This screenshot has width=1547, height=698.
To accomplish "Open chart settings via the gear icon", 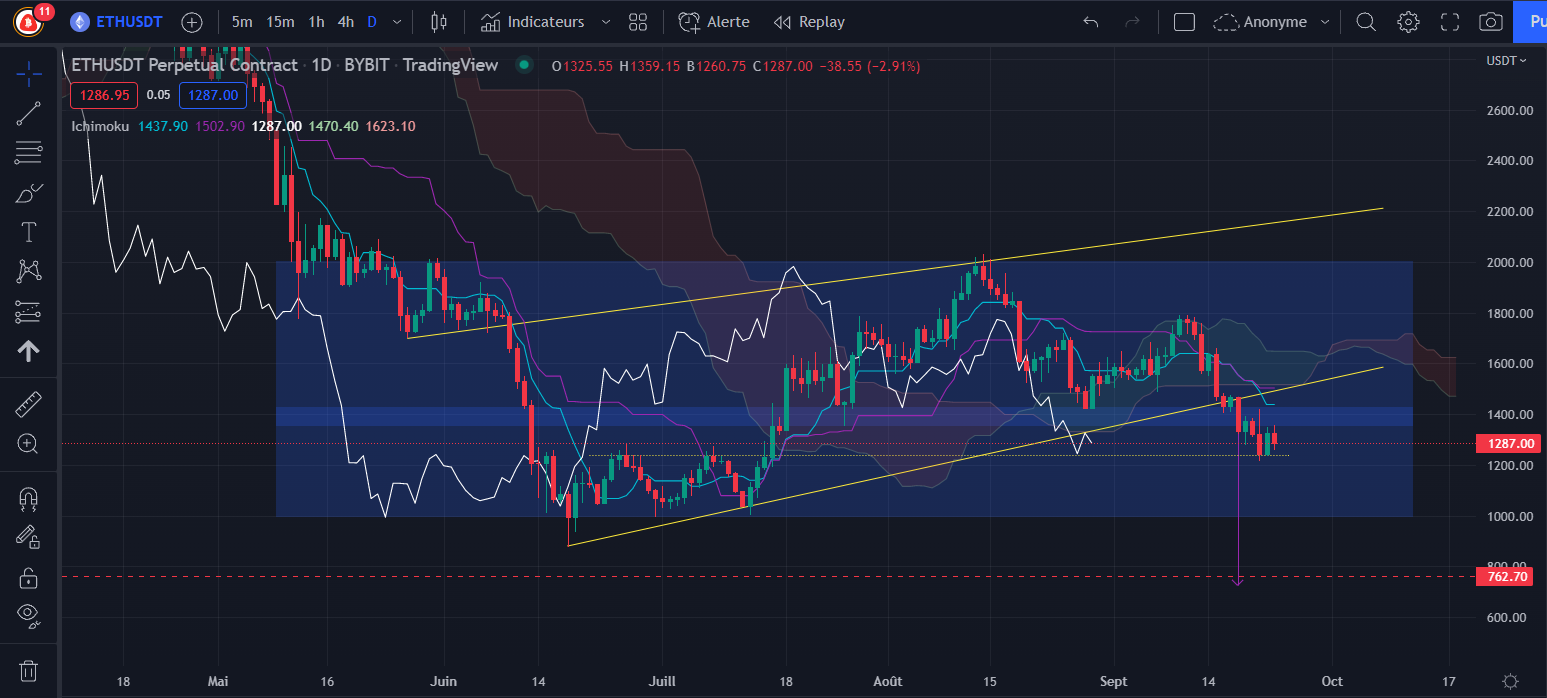I will (x=1407, y=21).
